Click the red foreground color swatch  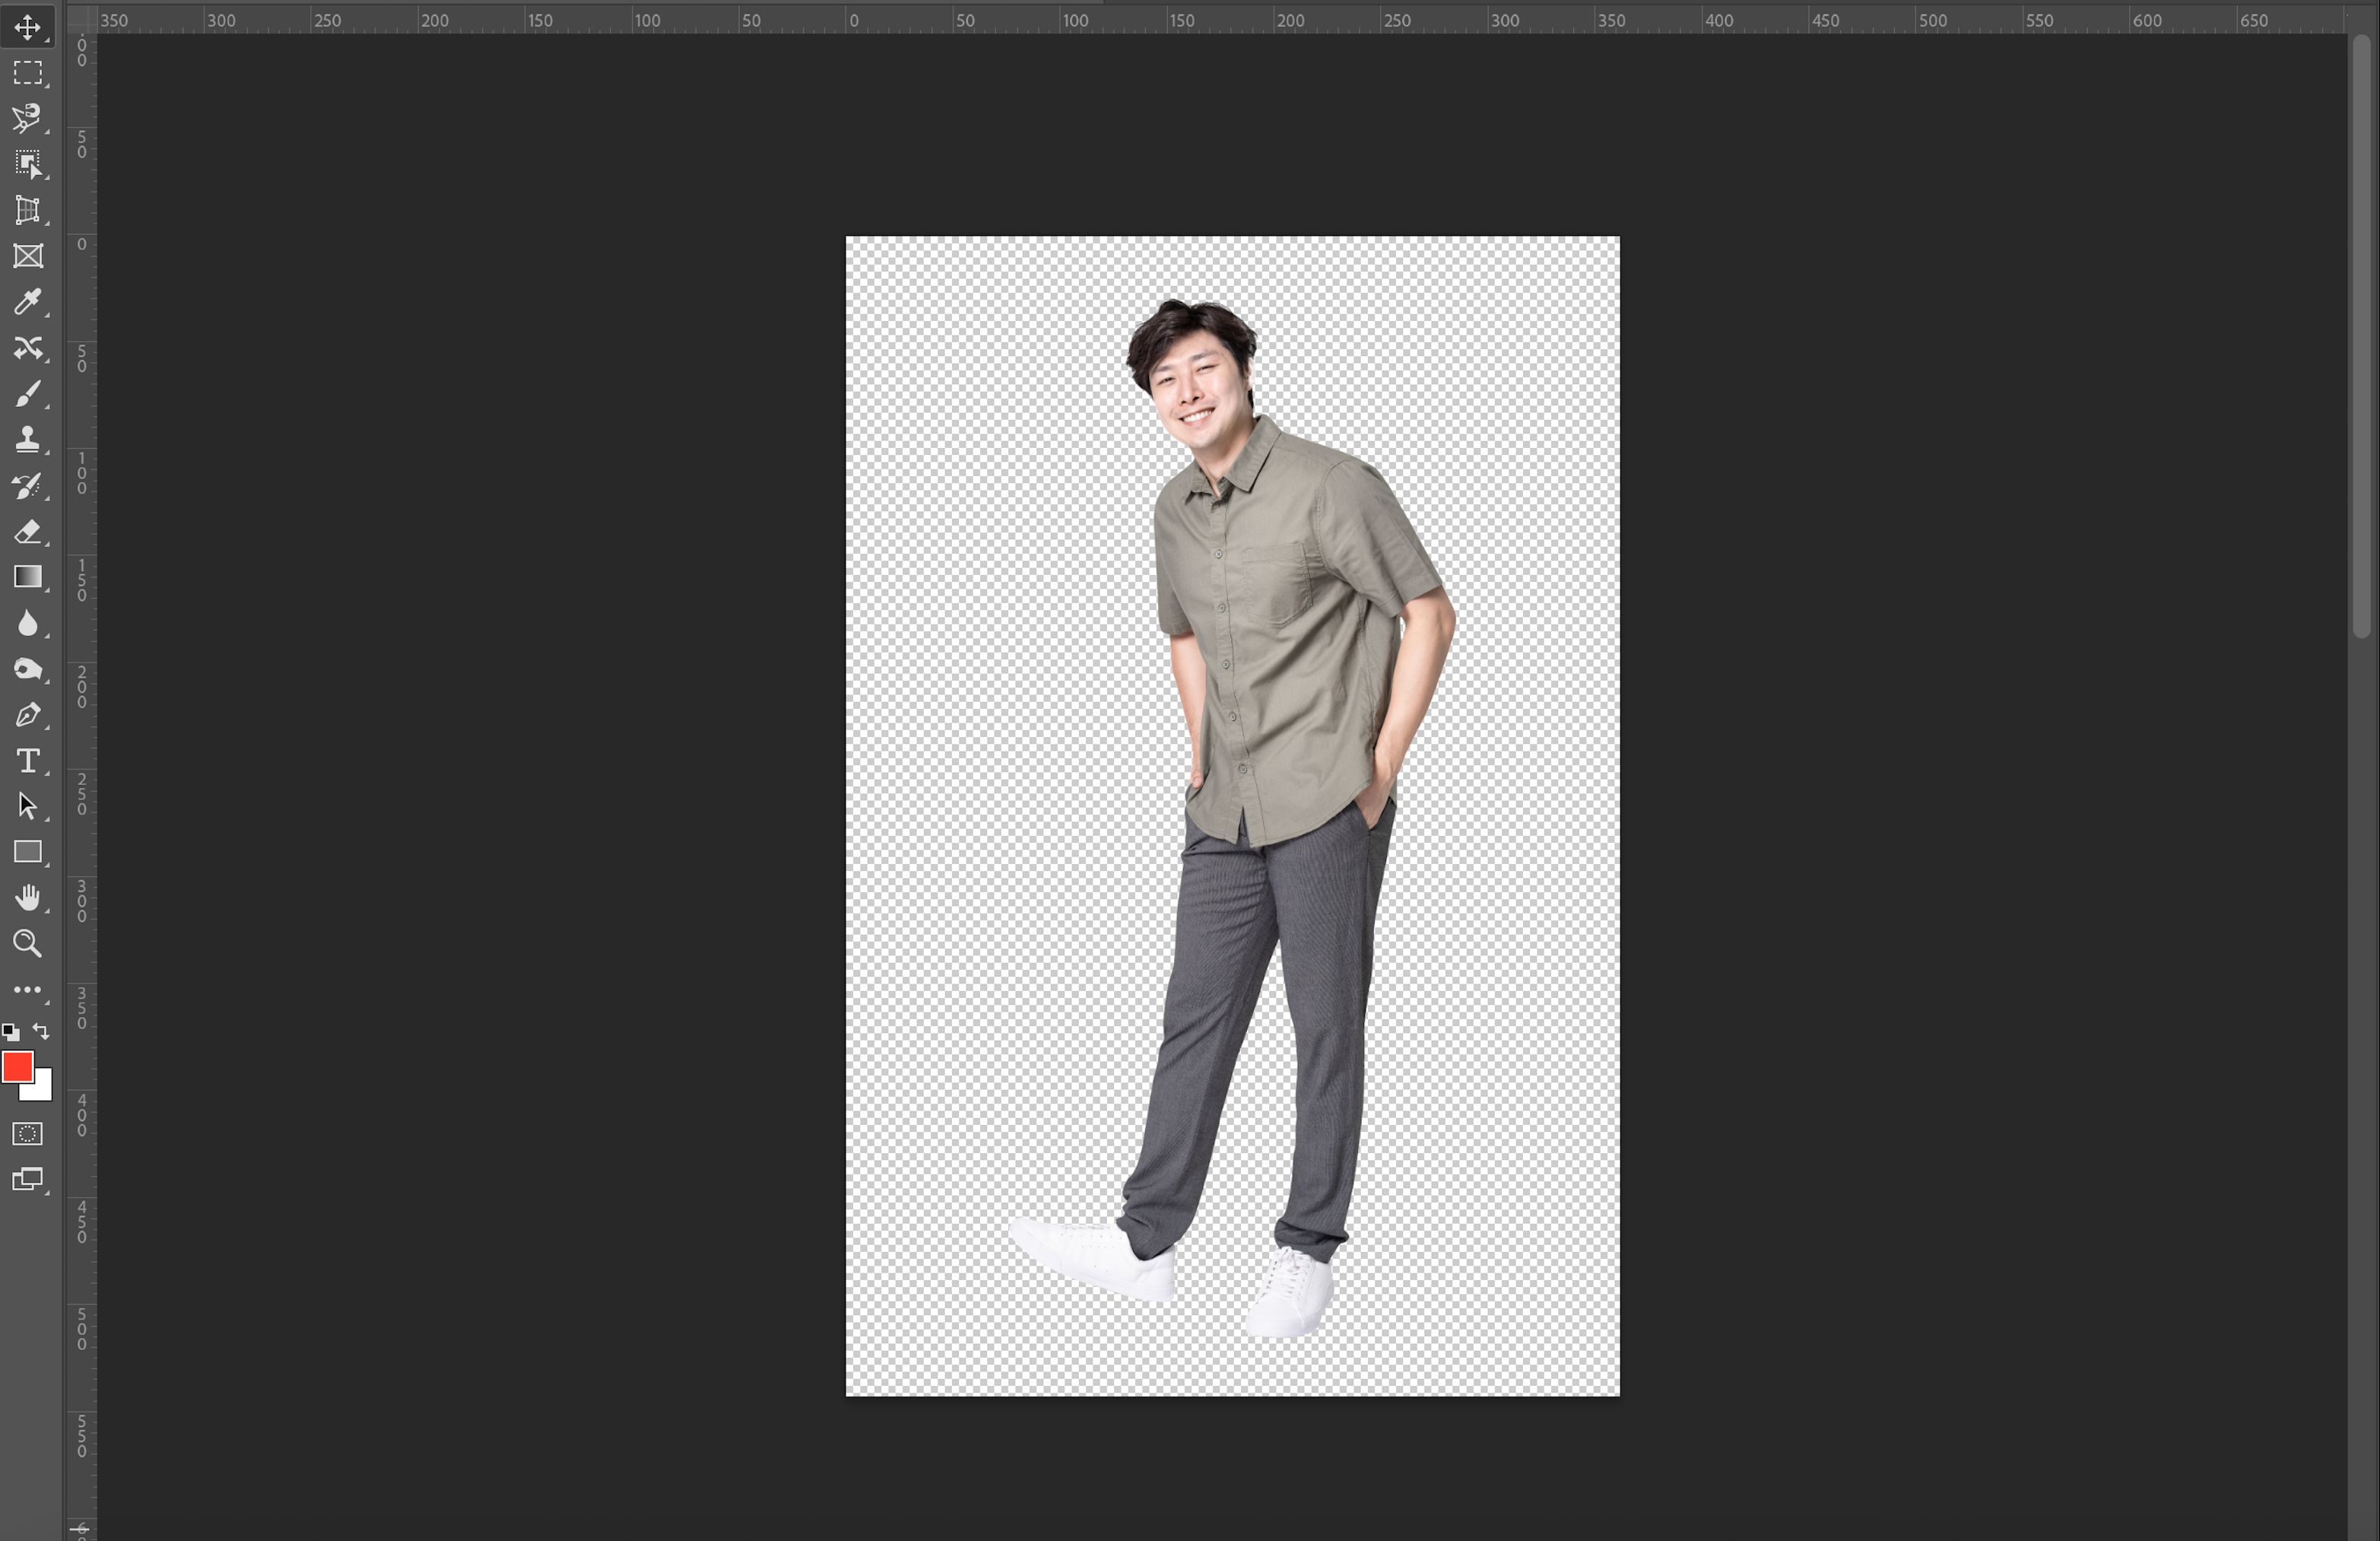pyautogui.click(x=15, y=1066)
